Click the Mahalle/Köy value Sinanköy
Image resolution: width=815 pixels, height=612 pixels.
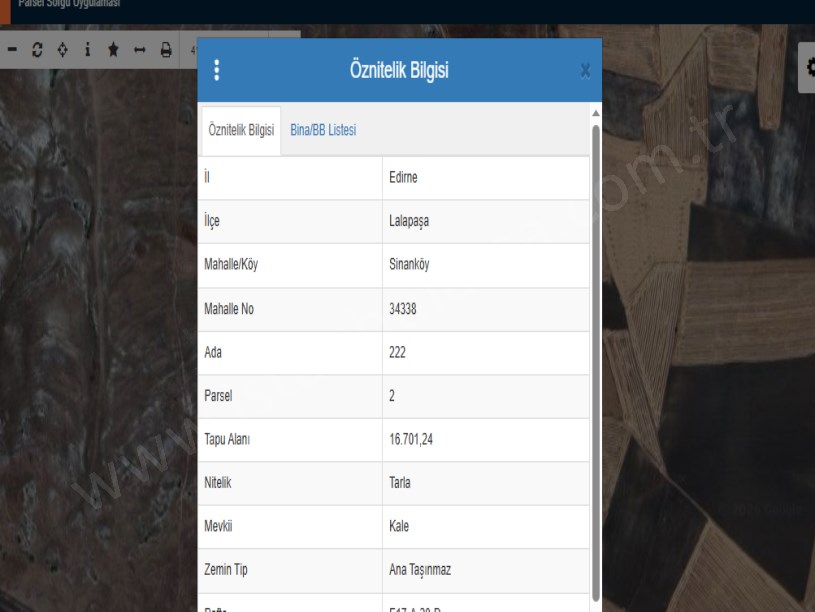pyautogui.click(x=411, y=265)
